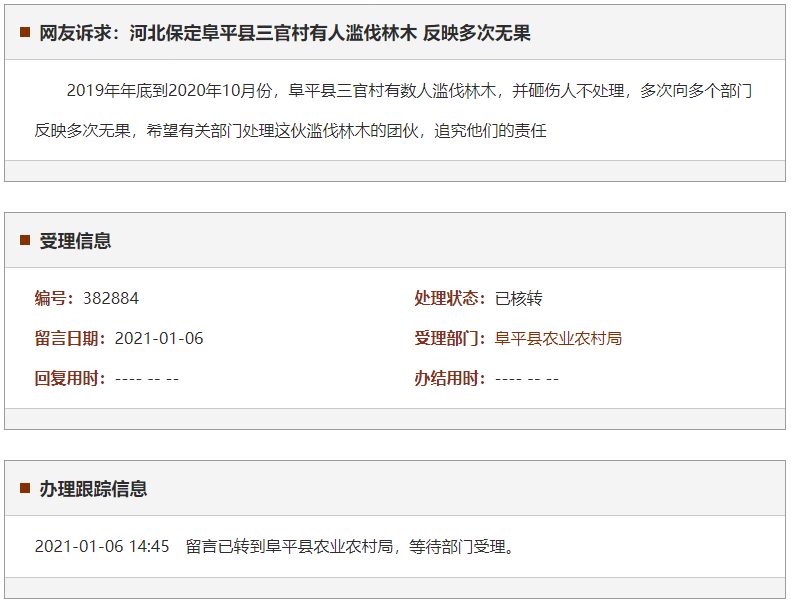791x606 pixels.
Task: Click the square bullet icon beside 受理信息
Action: (25, 241)
